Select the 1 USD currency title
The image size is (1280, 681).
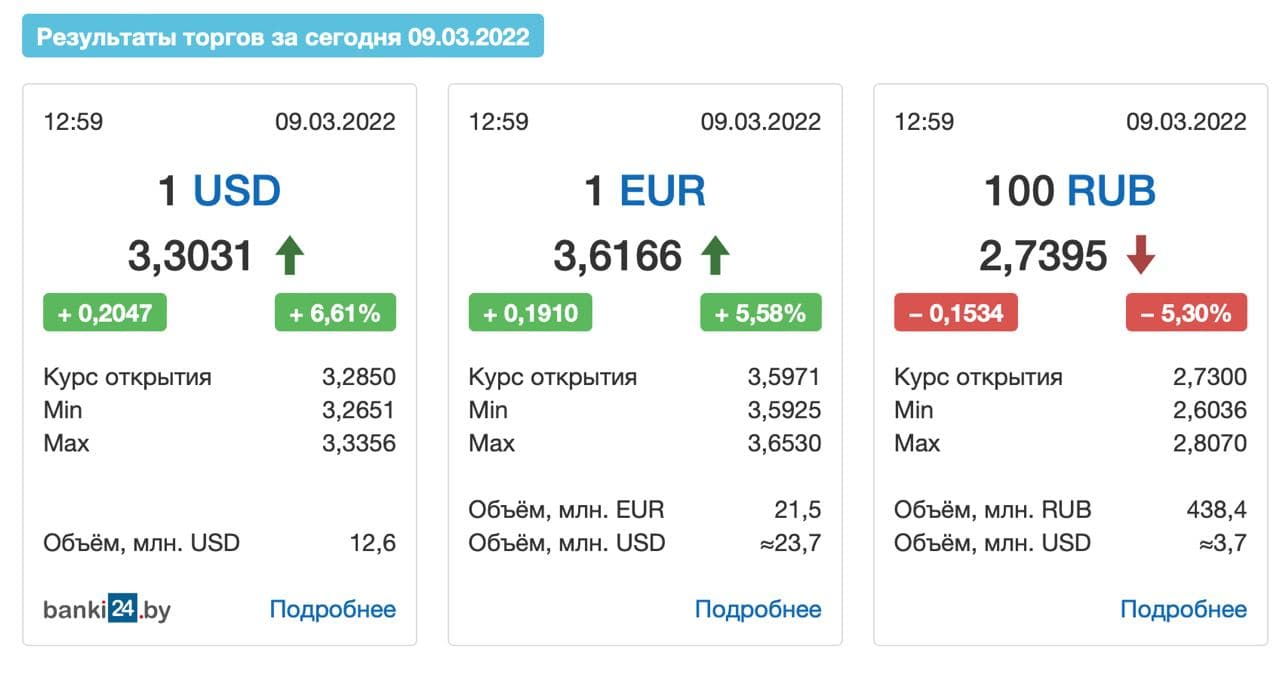click(219, 190)
